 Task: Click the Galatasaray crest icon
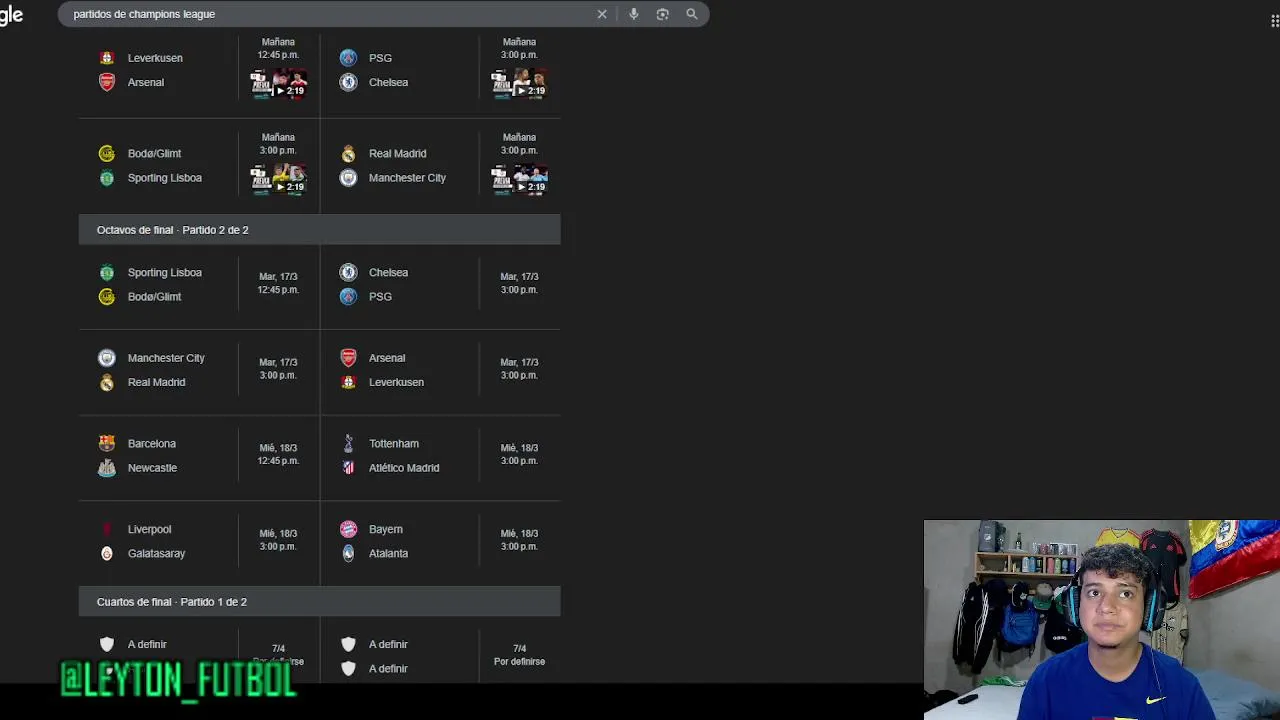coord(107,553)
